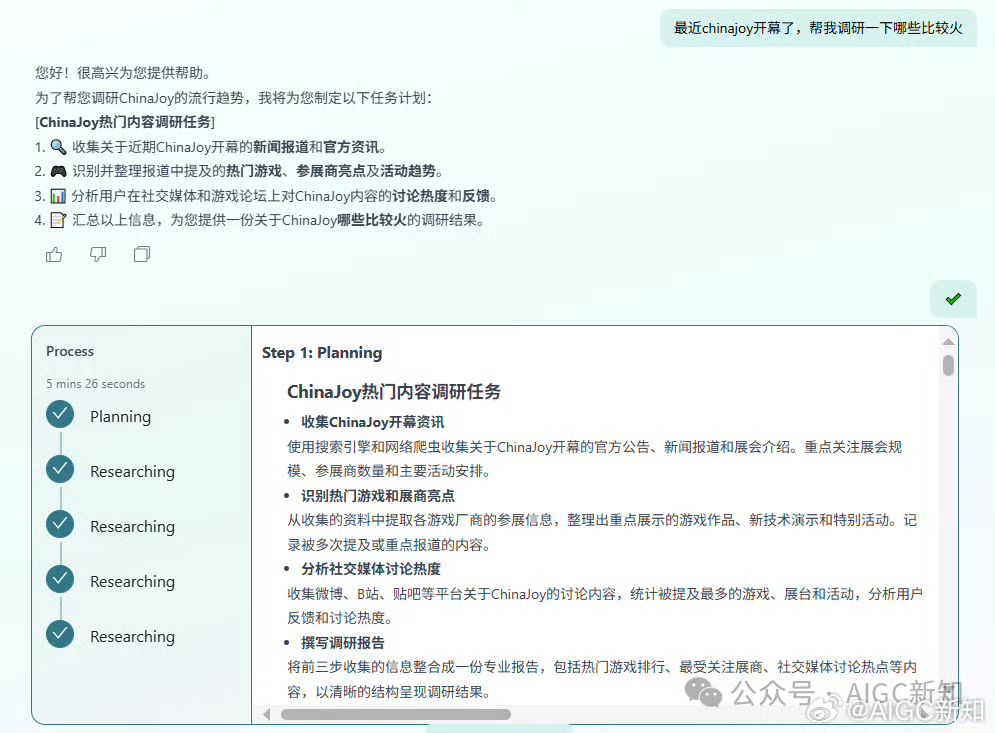
Task: Click the third Researching check circle
Action: tap(60, 579)
